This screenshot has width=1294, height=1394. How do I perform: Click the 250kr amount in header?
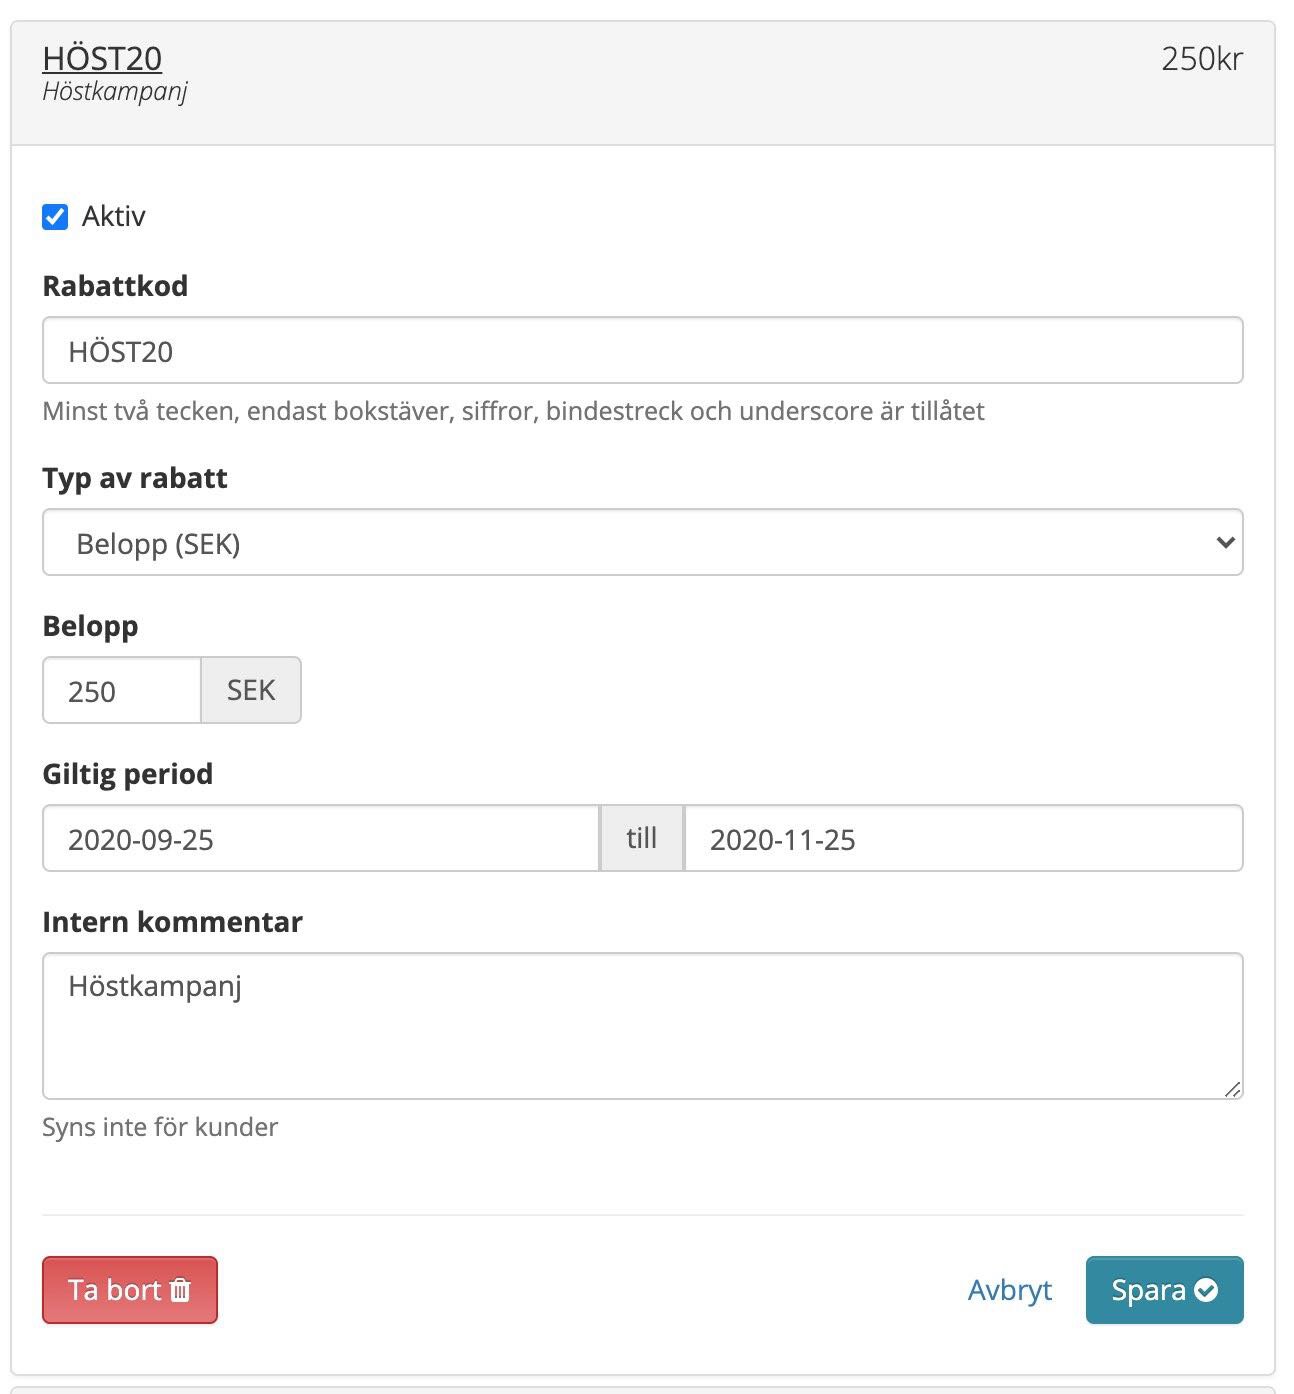pos(1201,59)
